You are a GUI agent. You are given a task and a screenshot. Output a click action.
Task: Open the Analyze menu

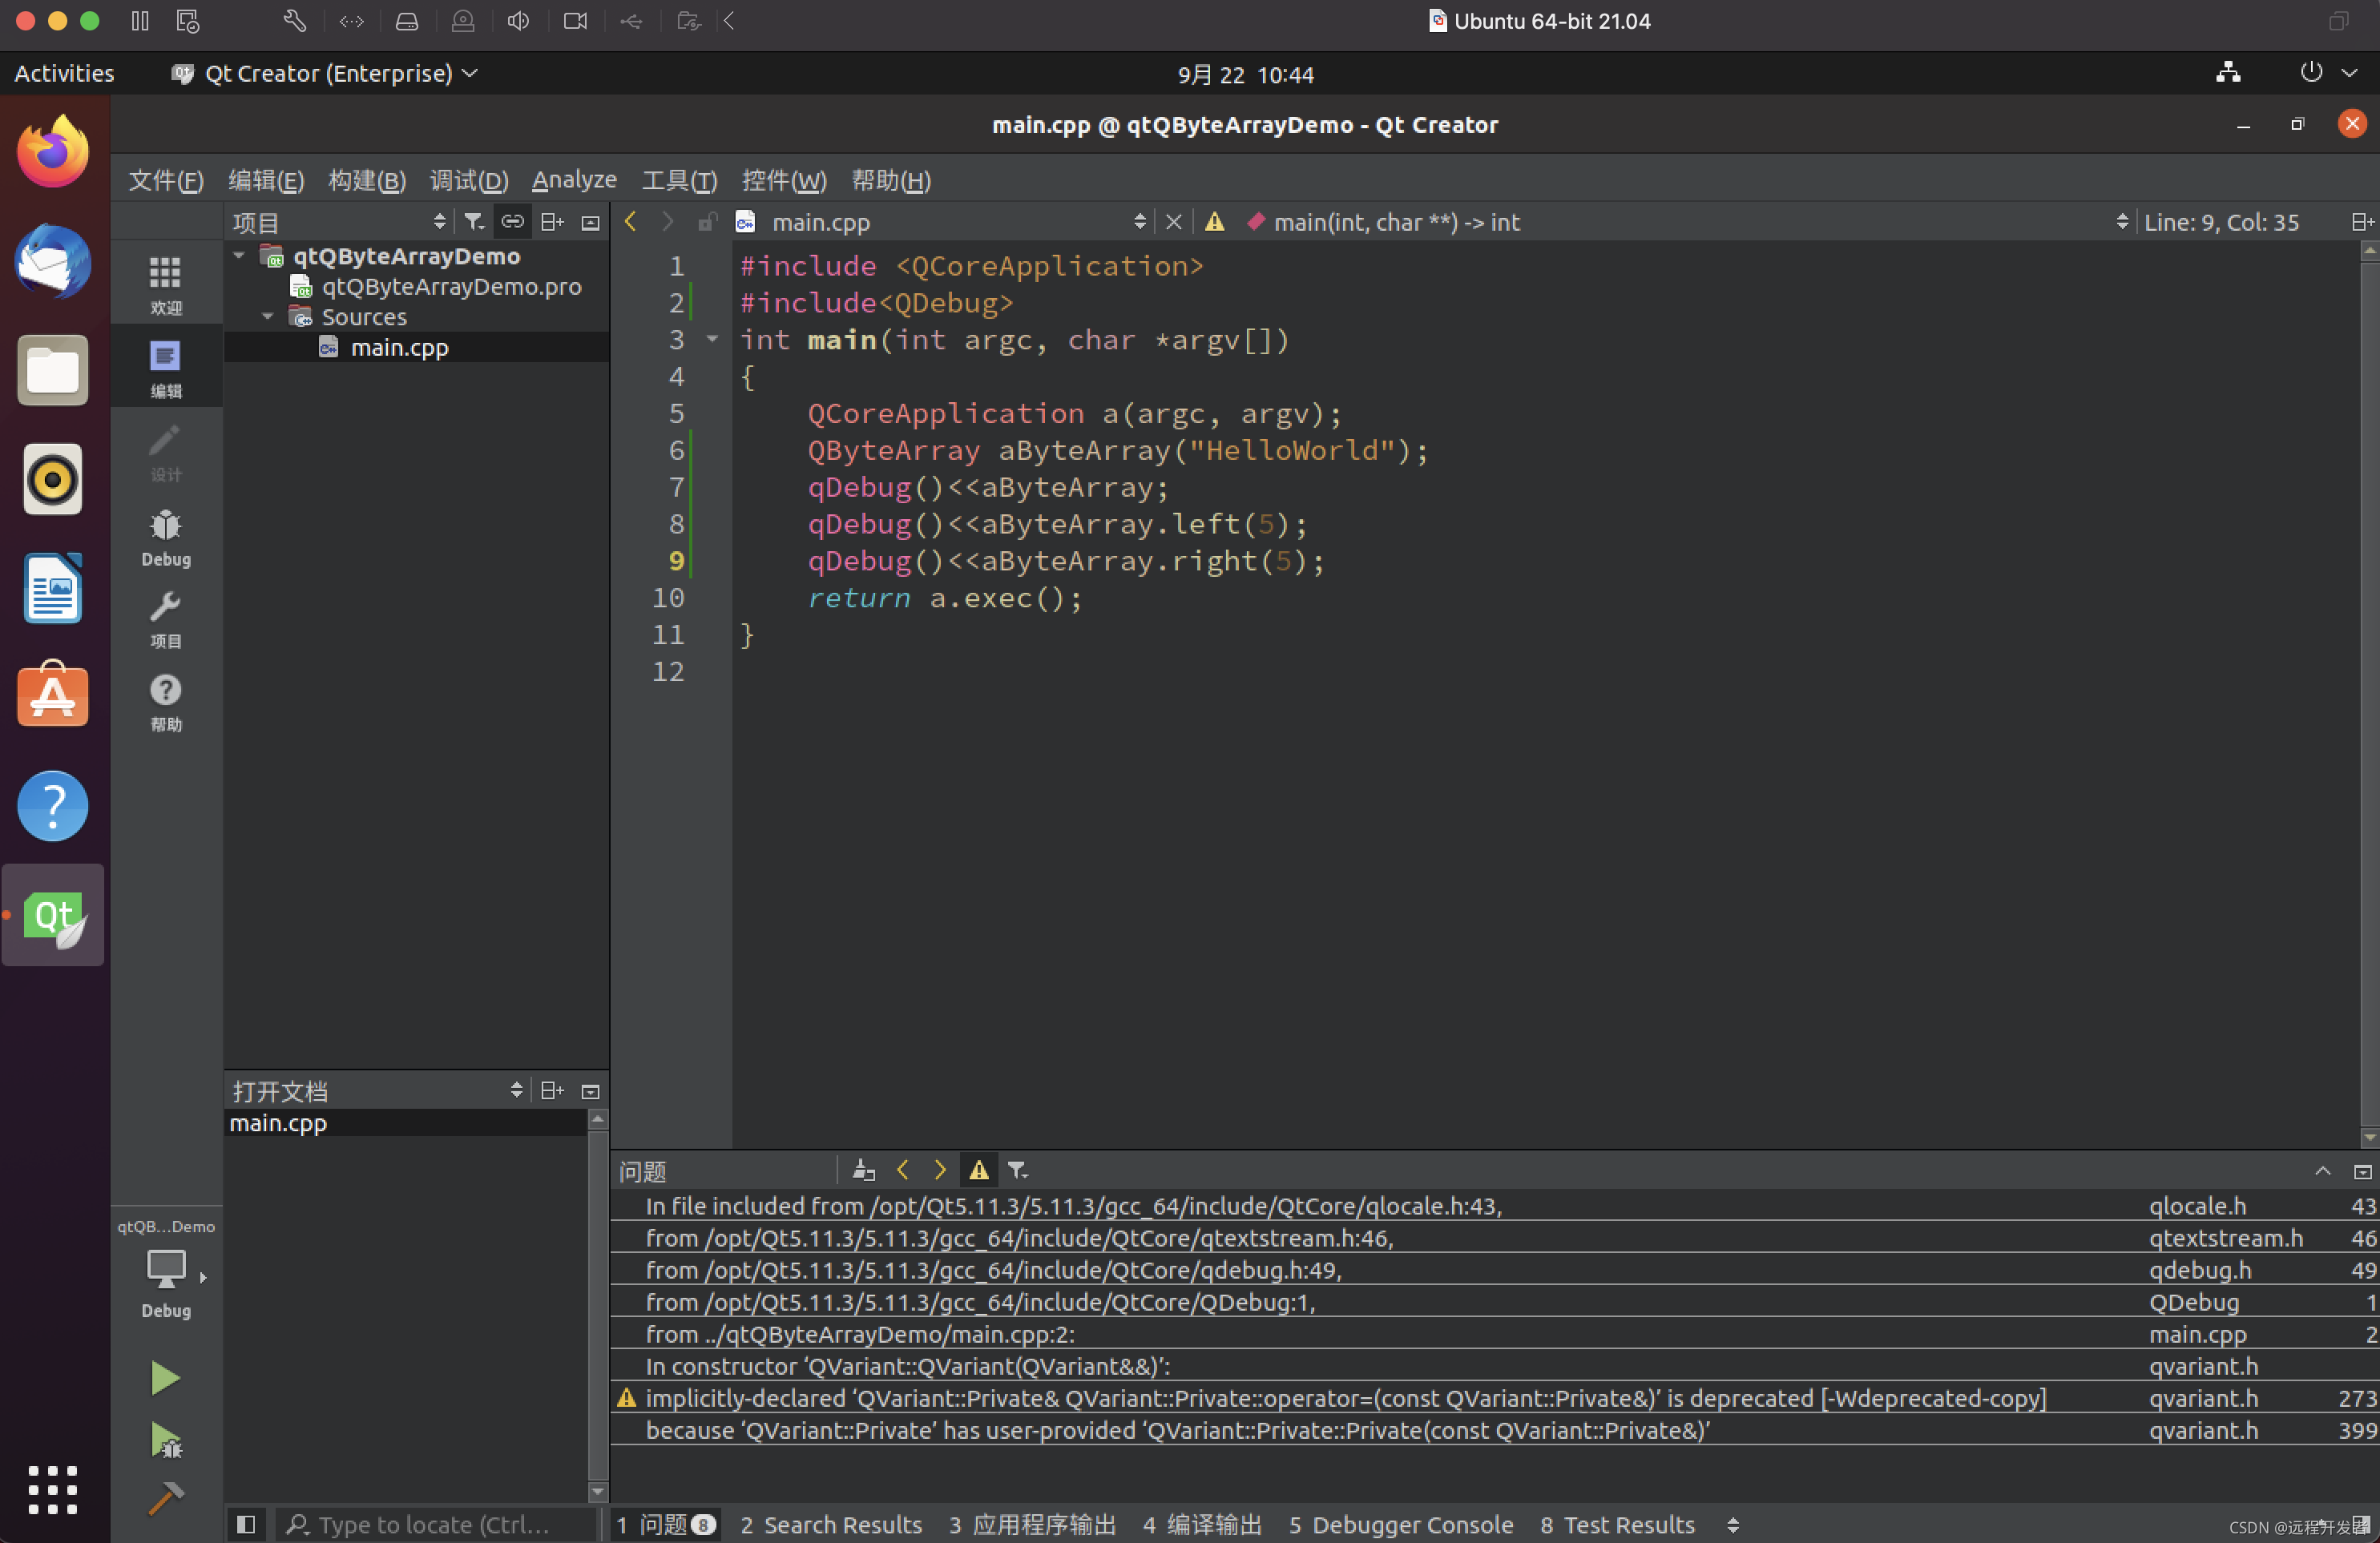point(574,180)
